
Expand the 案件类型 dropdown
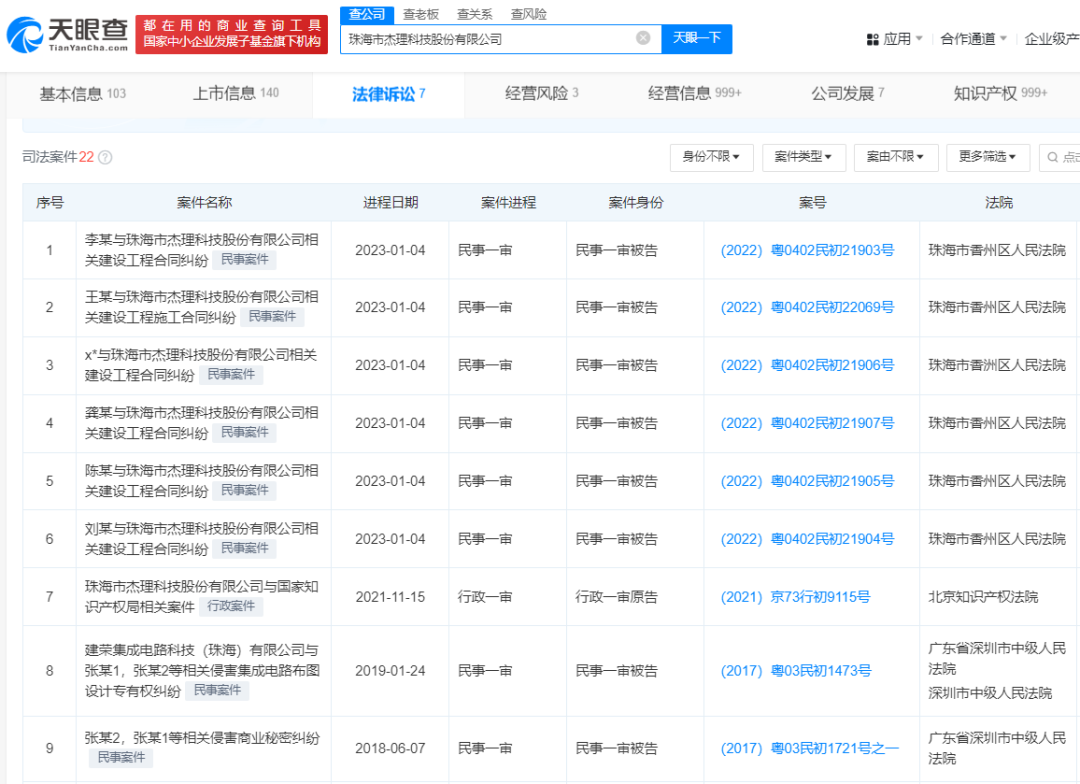pyautogui.click(x=804, y=157)
